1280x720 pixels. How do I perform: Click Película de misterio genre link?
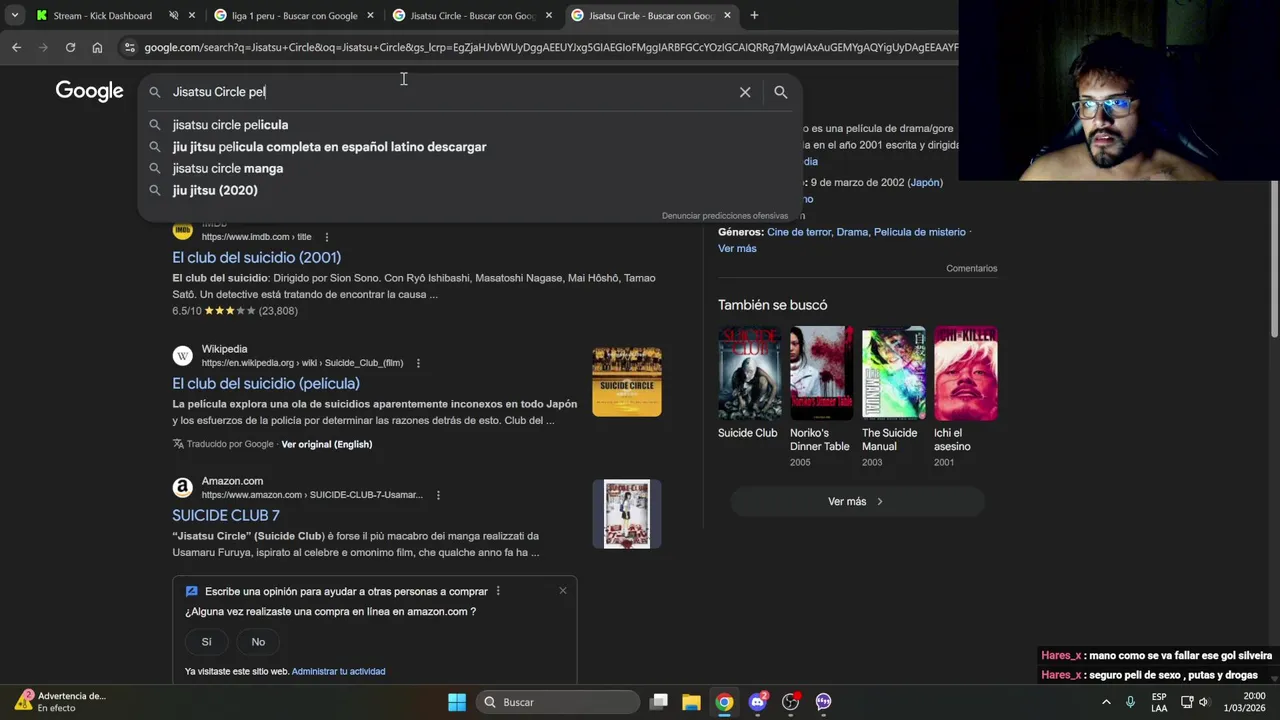pos(920,232)
